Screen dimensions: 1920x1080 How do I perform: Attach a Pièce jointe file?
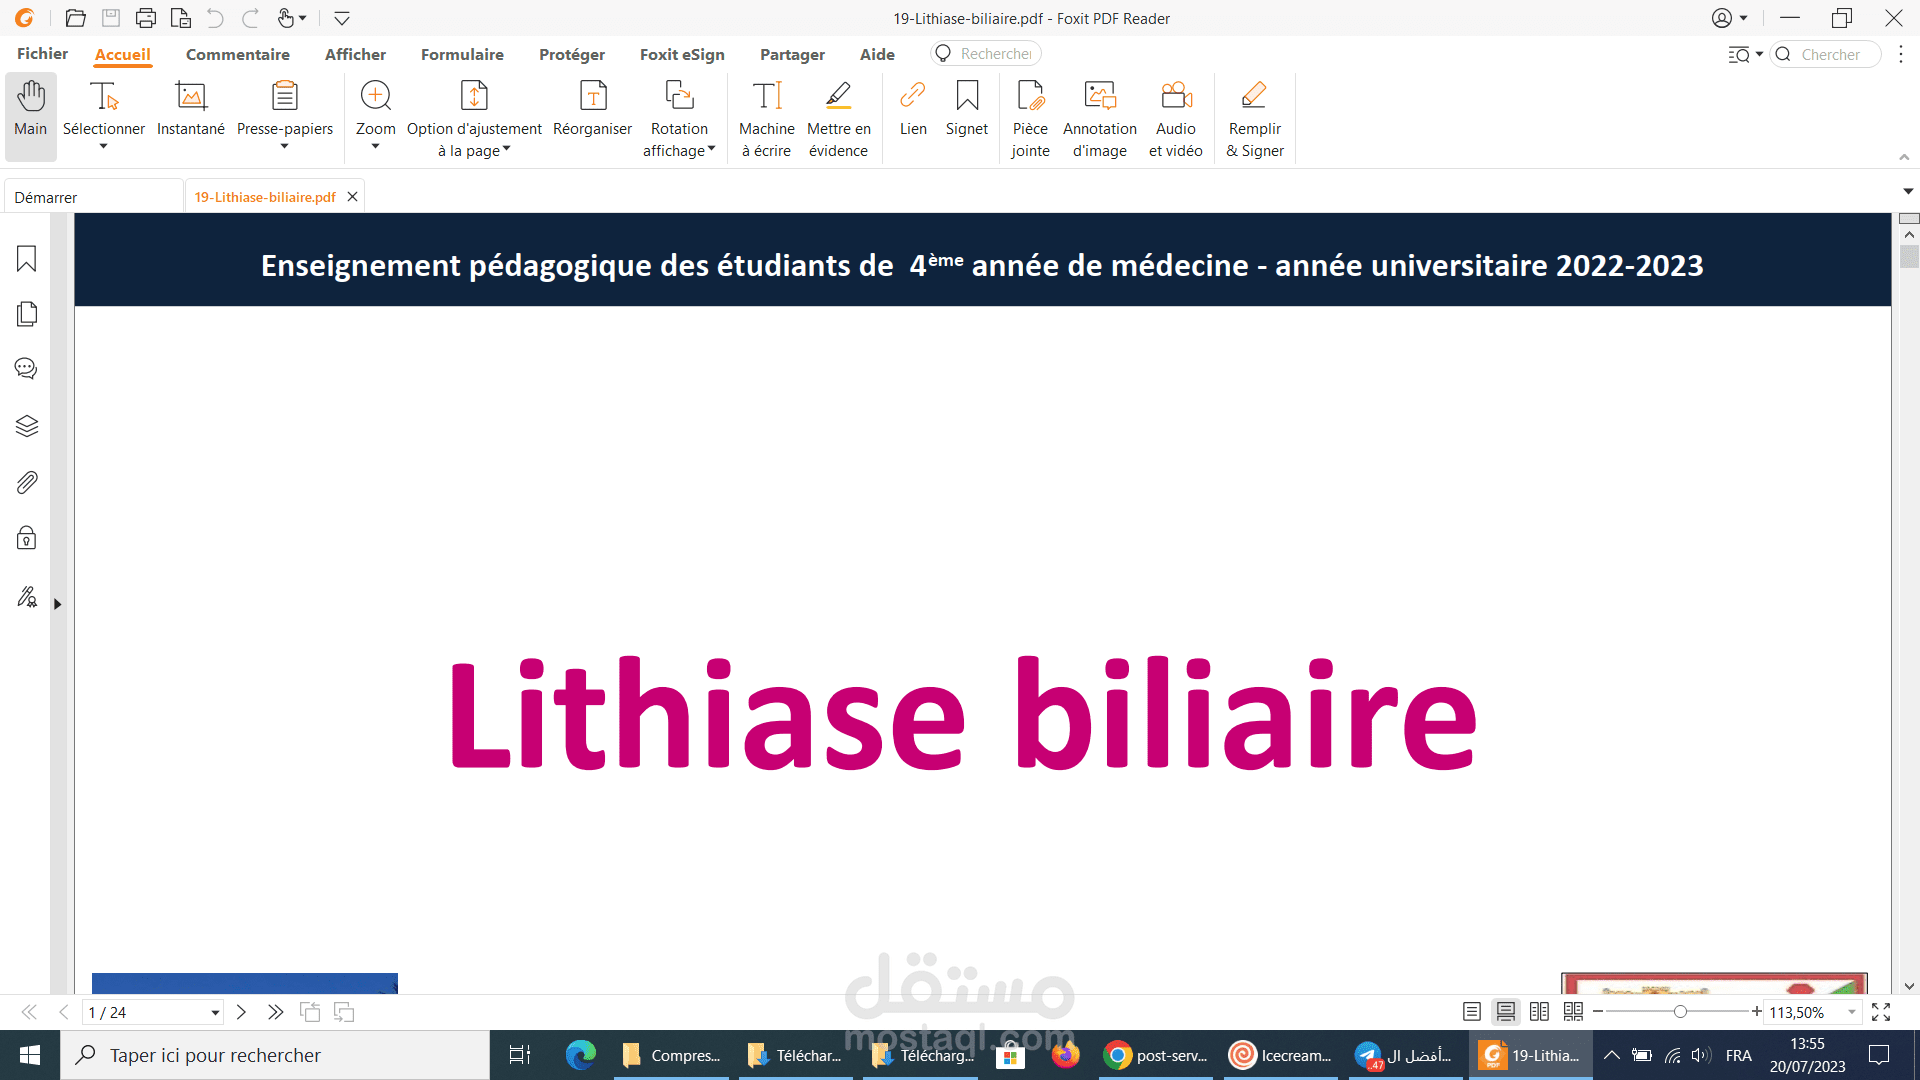tap(1030, 118)
